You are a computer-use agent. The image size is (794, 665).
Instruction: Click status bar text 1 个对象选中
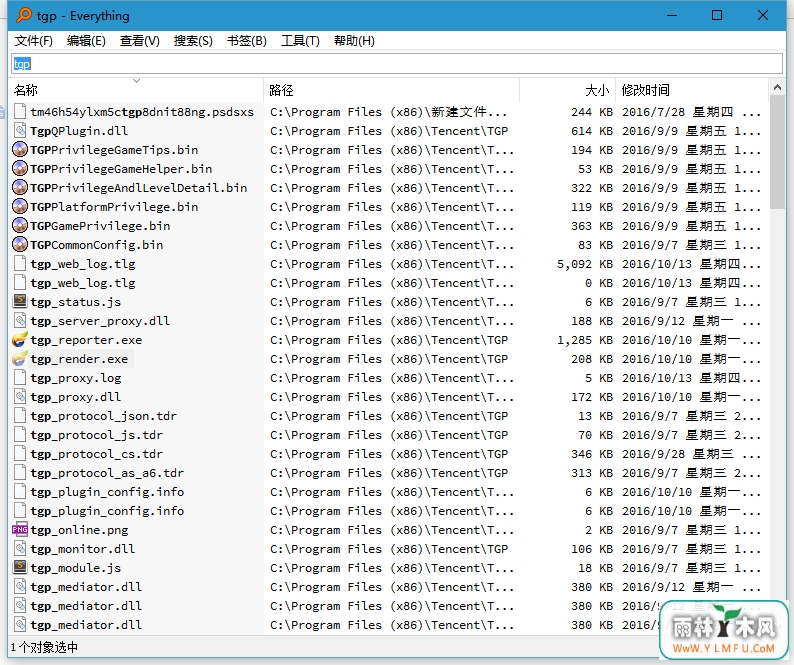point(45,647)
